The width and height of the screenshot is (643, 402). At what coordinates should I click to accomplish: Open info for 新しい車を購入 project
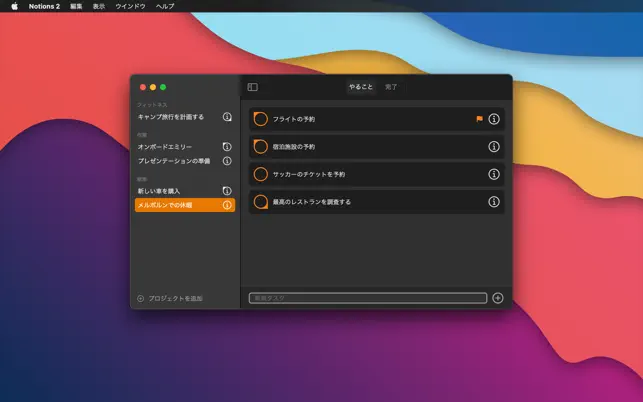point(227,191)
